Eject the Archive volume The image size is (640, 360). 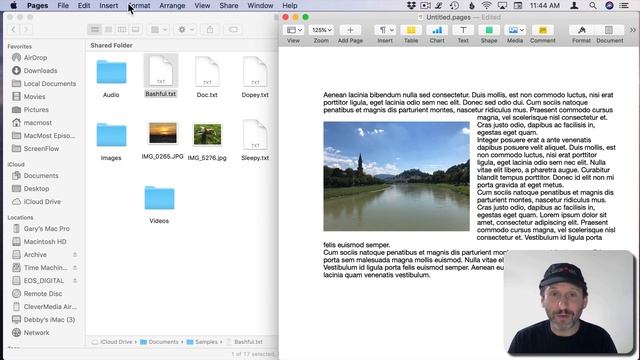(75, 255)
